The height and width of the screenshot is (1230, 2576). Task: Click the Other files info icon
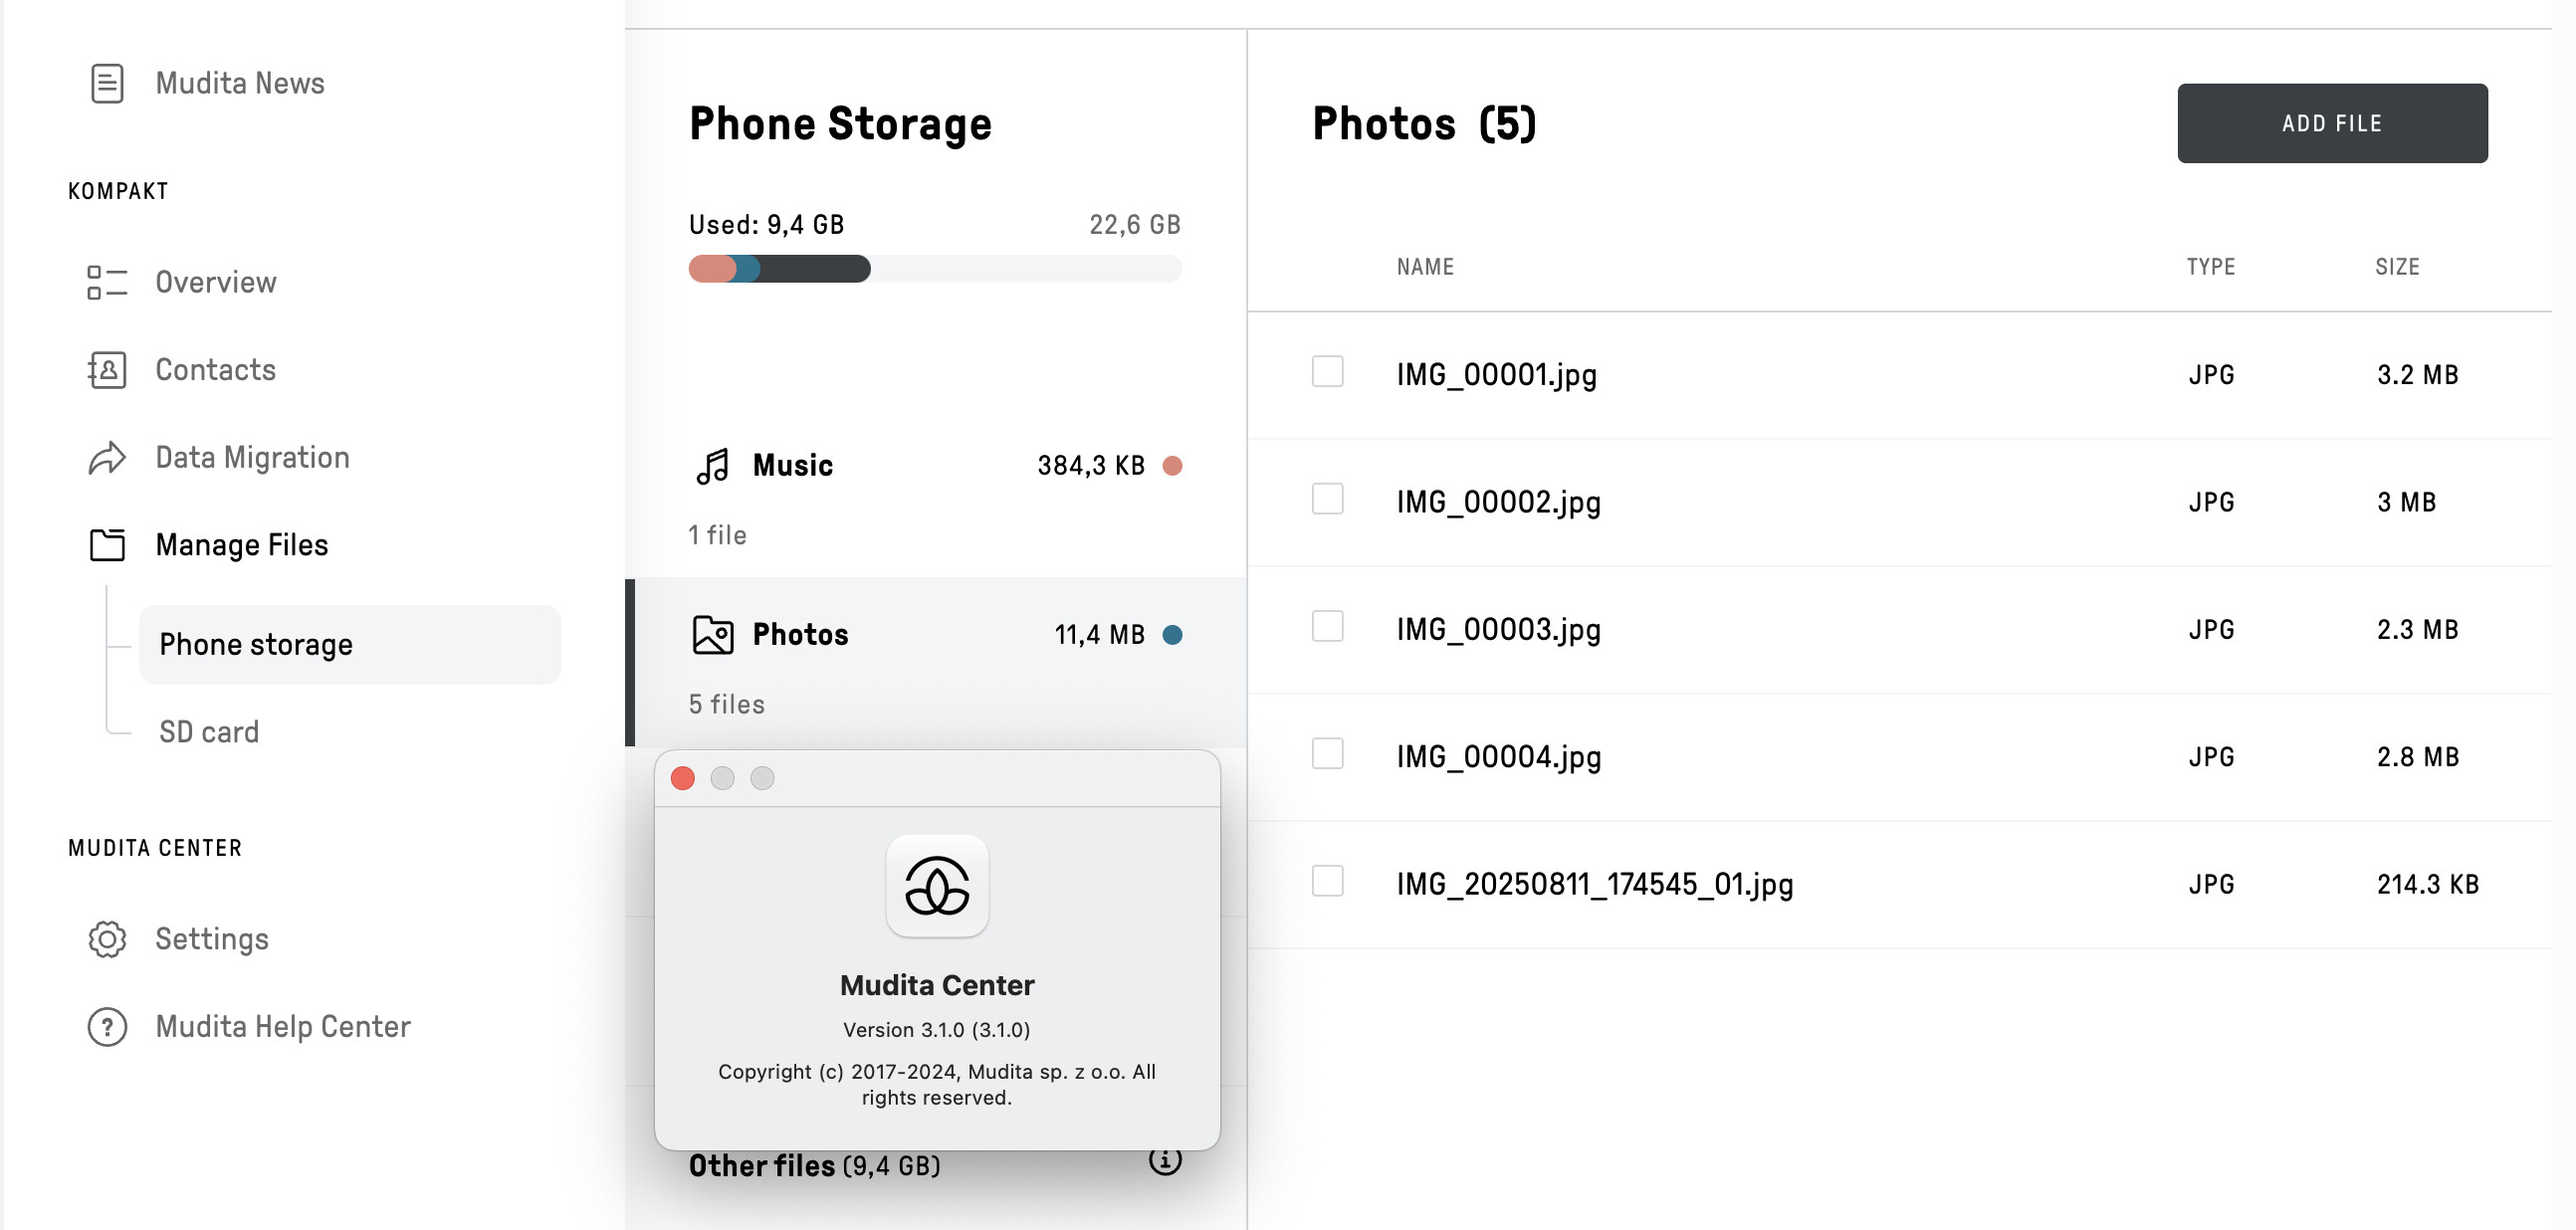pyautogui.click(x=1165, y=1161)
